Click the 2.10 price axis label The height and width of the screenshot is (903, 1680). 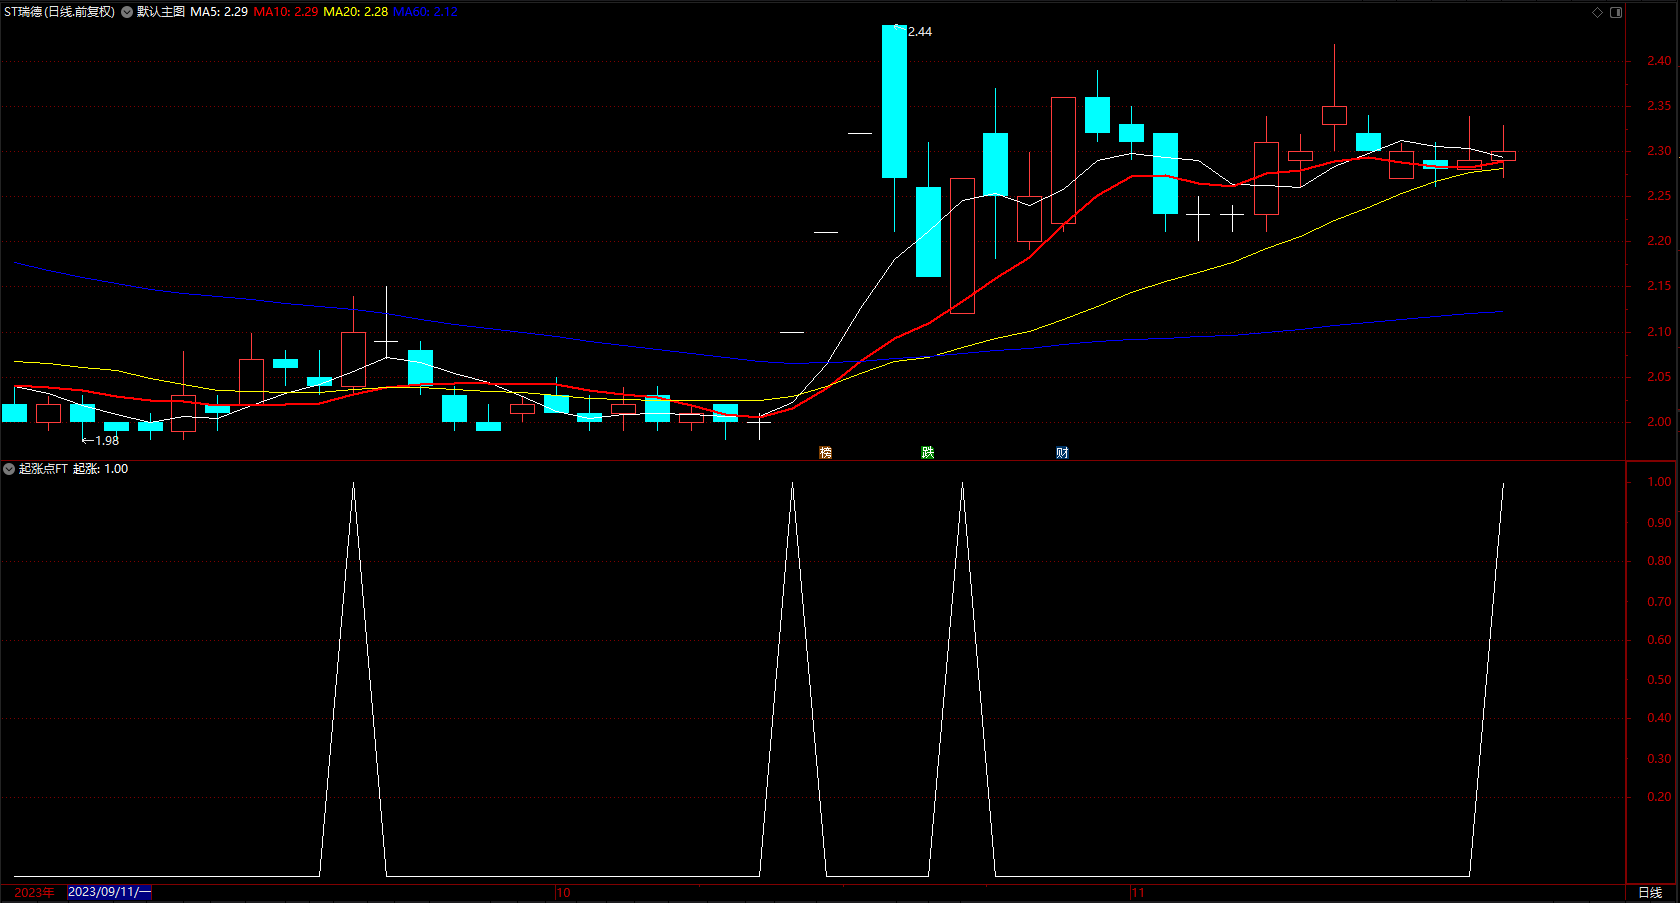[1659, 332]
